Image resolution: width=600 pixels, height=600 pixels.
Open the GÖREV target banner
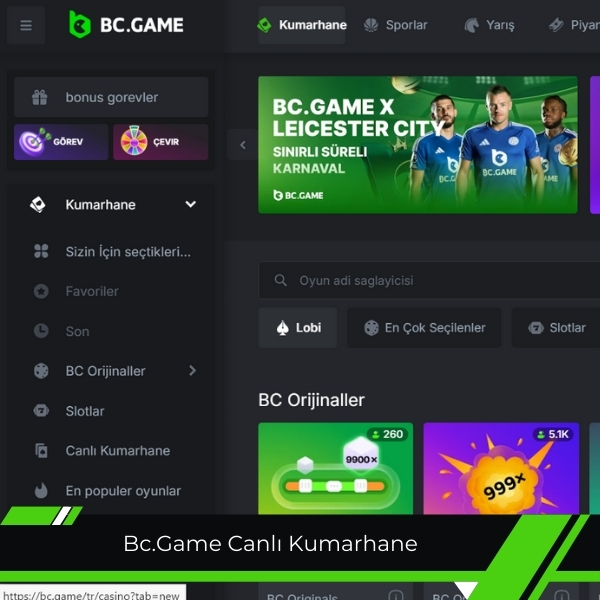pyautogui.click(x=61, y=142)
